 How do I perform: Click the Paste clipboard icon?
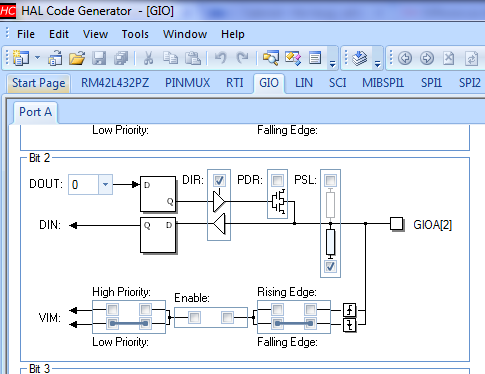193,58
